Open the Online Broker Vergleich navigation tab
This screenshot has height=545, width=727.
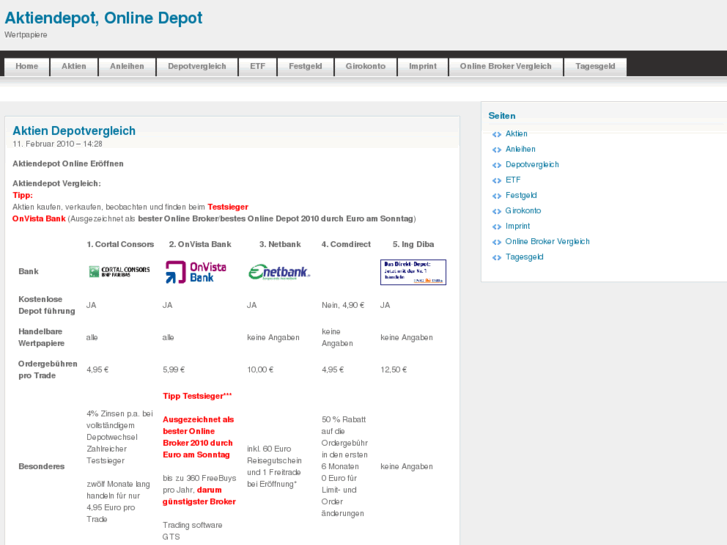point(506,66)
